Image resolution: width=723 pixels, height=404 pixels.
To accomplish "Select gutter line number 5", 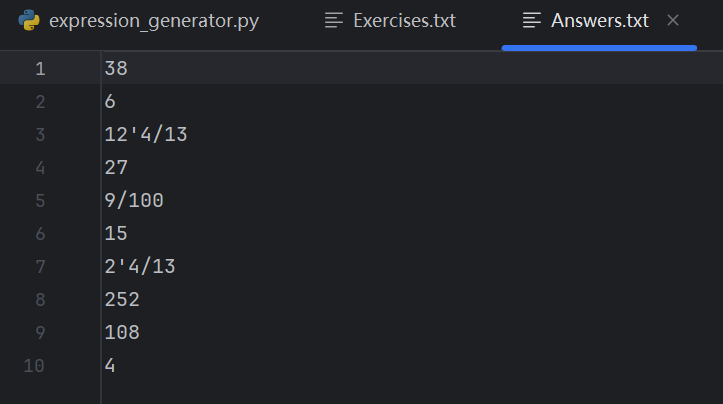I will point(40,200).
